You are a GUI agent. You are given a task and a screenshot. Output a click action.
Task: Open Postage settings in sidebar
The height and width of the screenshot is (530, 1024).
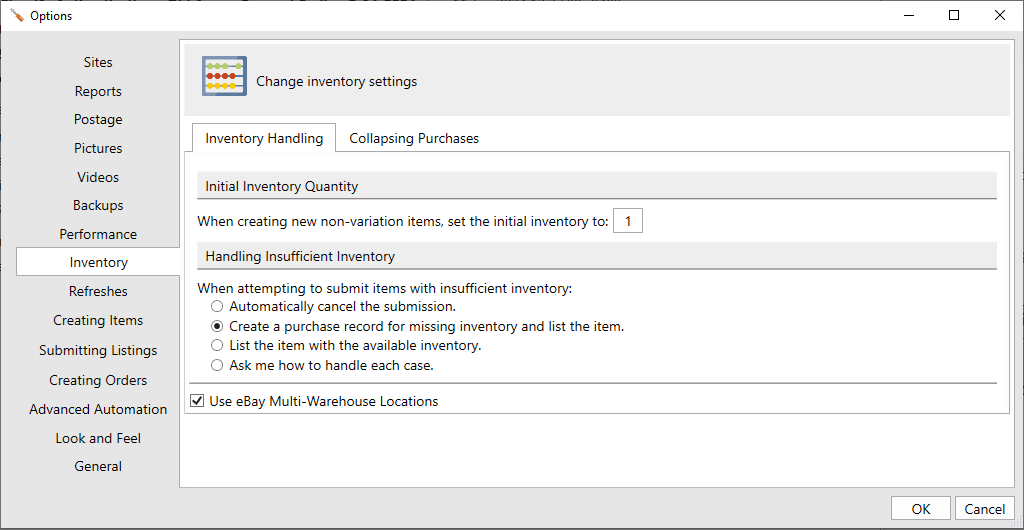[x=98, y=120]
